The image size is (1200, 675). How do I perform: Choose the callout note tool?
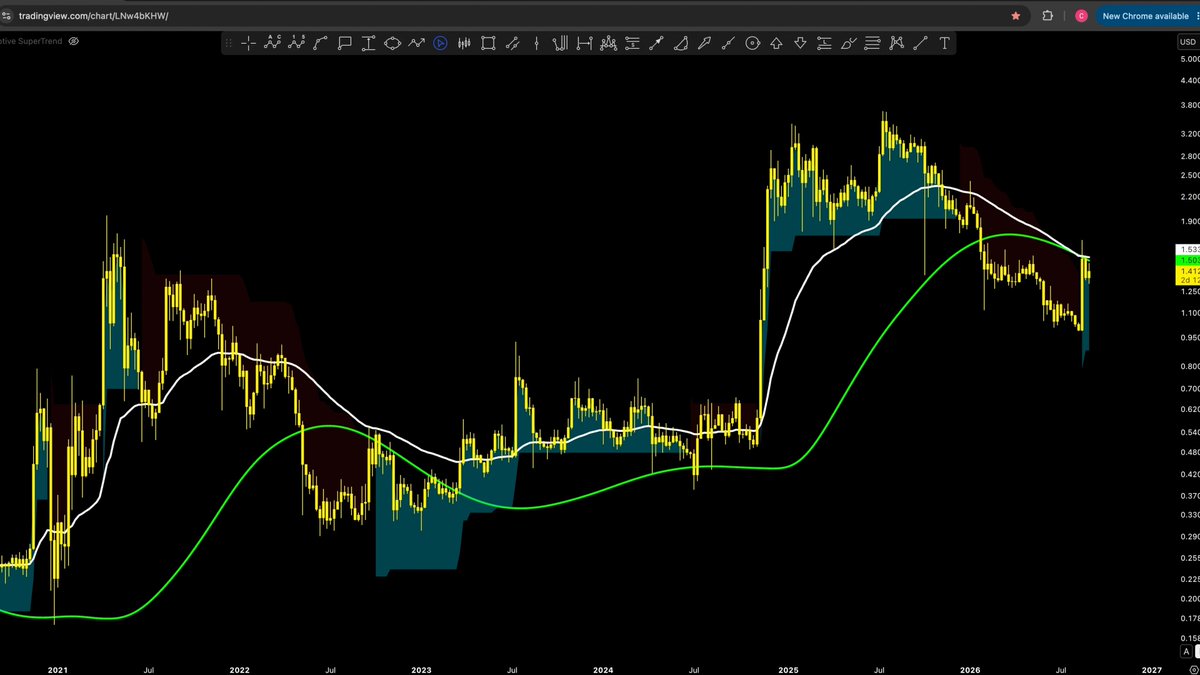tap(344, 43)
